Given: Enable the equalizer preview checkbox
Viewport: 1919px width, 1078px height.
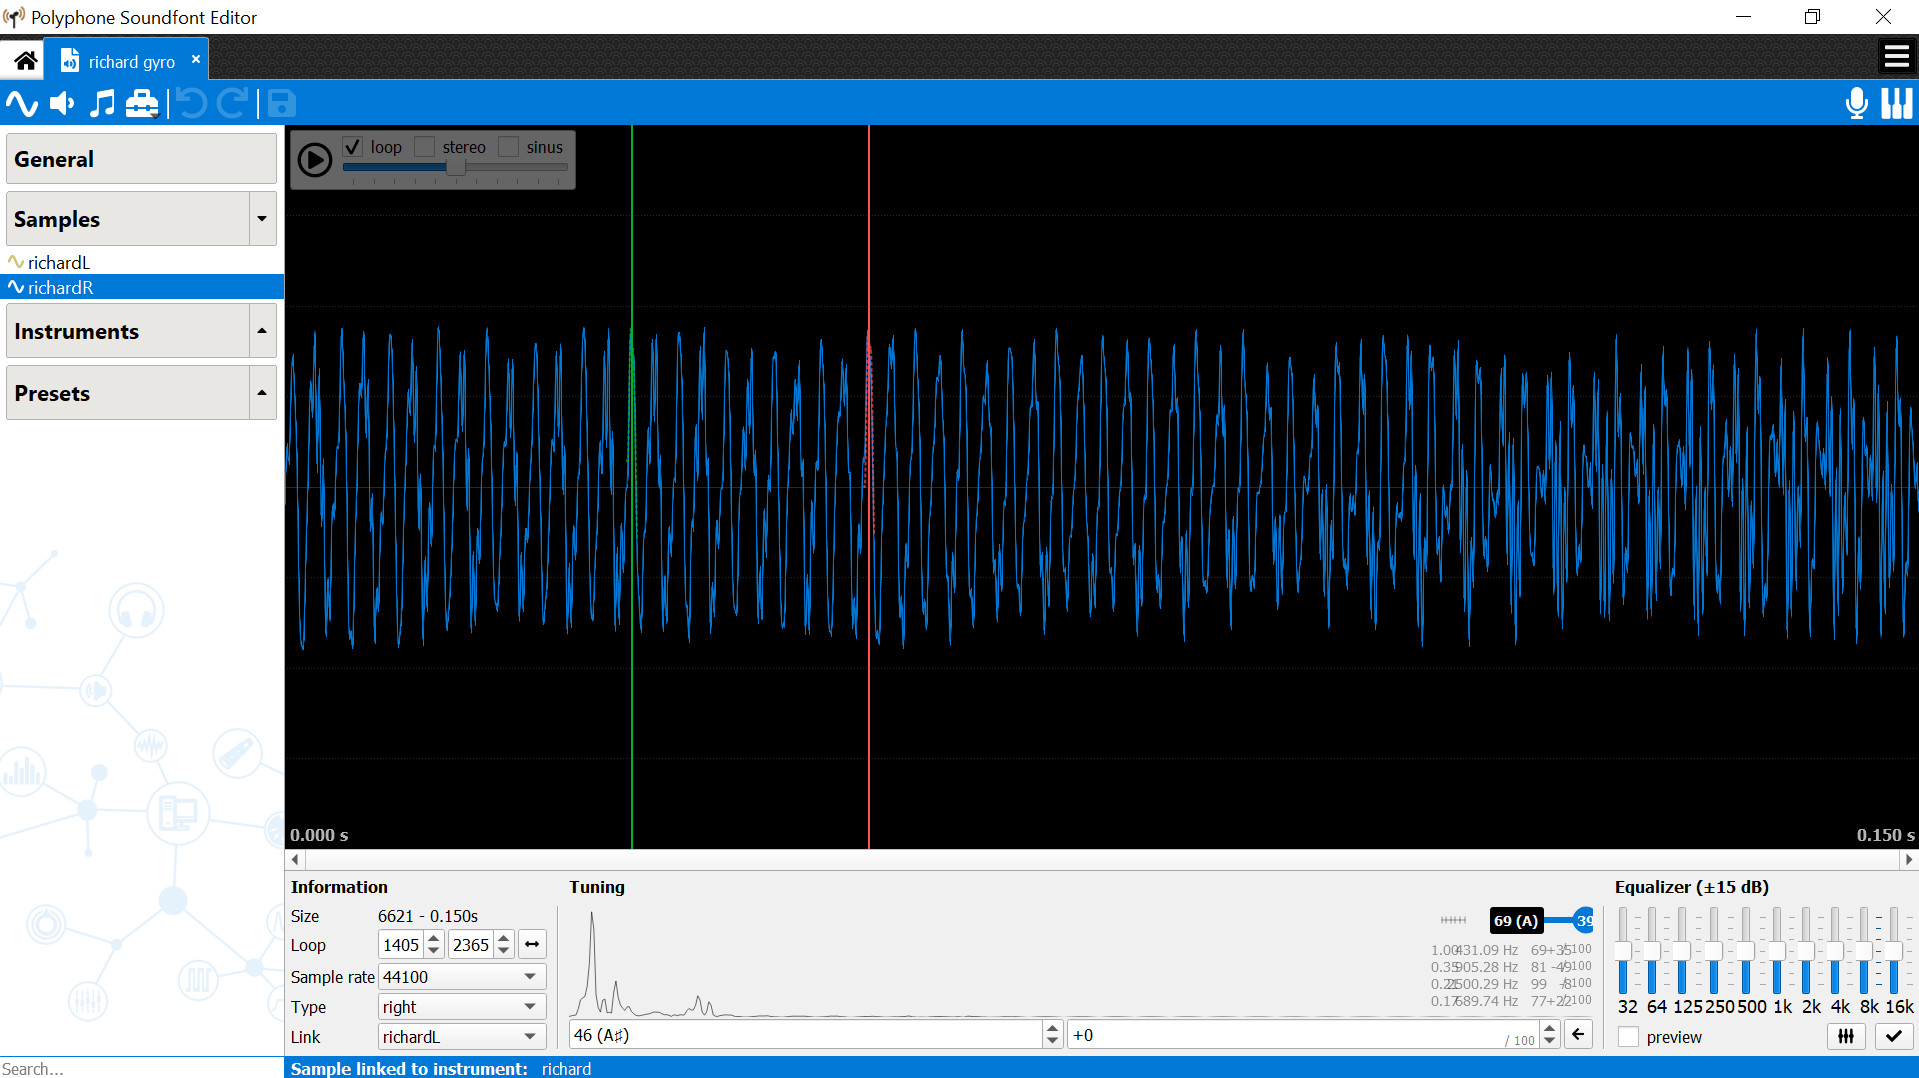Looking at the screenshot, I should [x=1628, y=1037].
